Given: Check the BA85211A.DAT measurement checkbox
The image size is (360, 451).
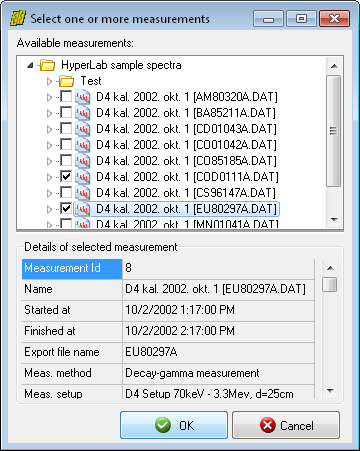Looking at the screenshot, I should tap(66, 113).
